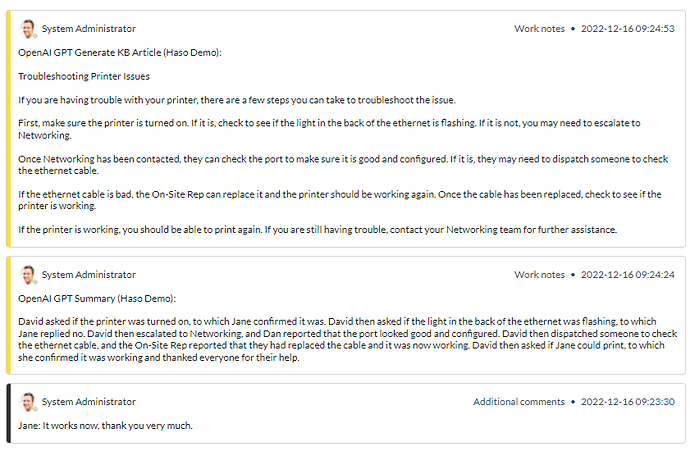690x451 pixels.
Task: Click the 'OpenAI GPT Summary (Haso Demo)' heading
Action: coord(97,297)
